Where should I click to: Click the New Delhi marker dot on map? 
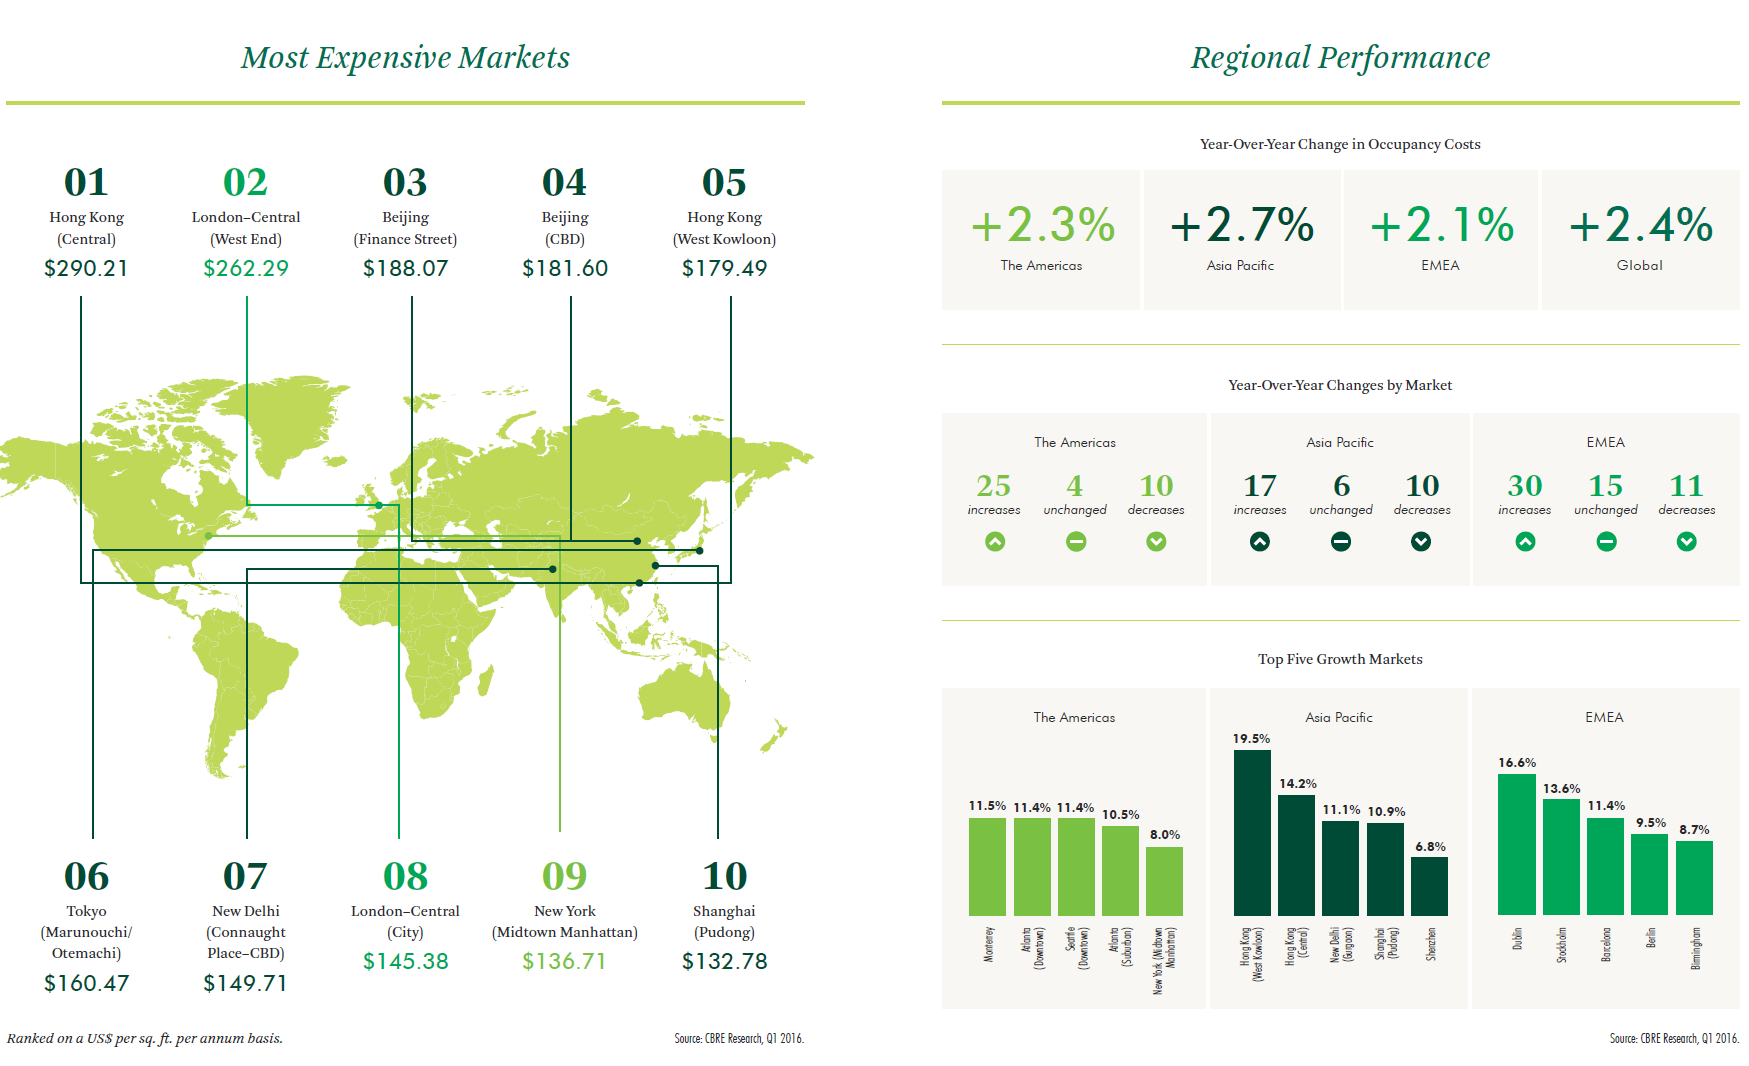point(553,569)
